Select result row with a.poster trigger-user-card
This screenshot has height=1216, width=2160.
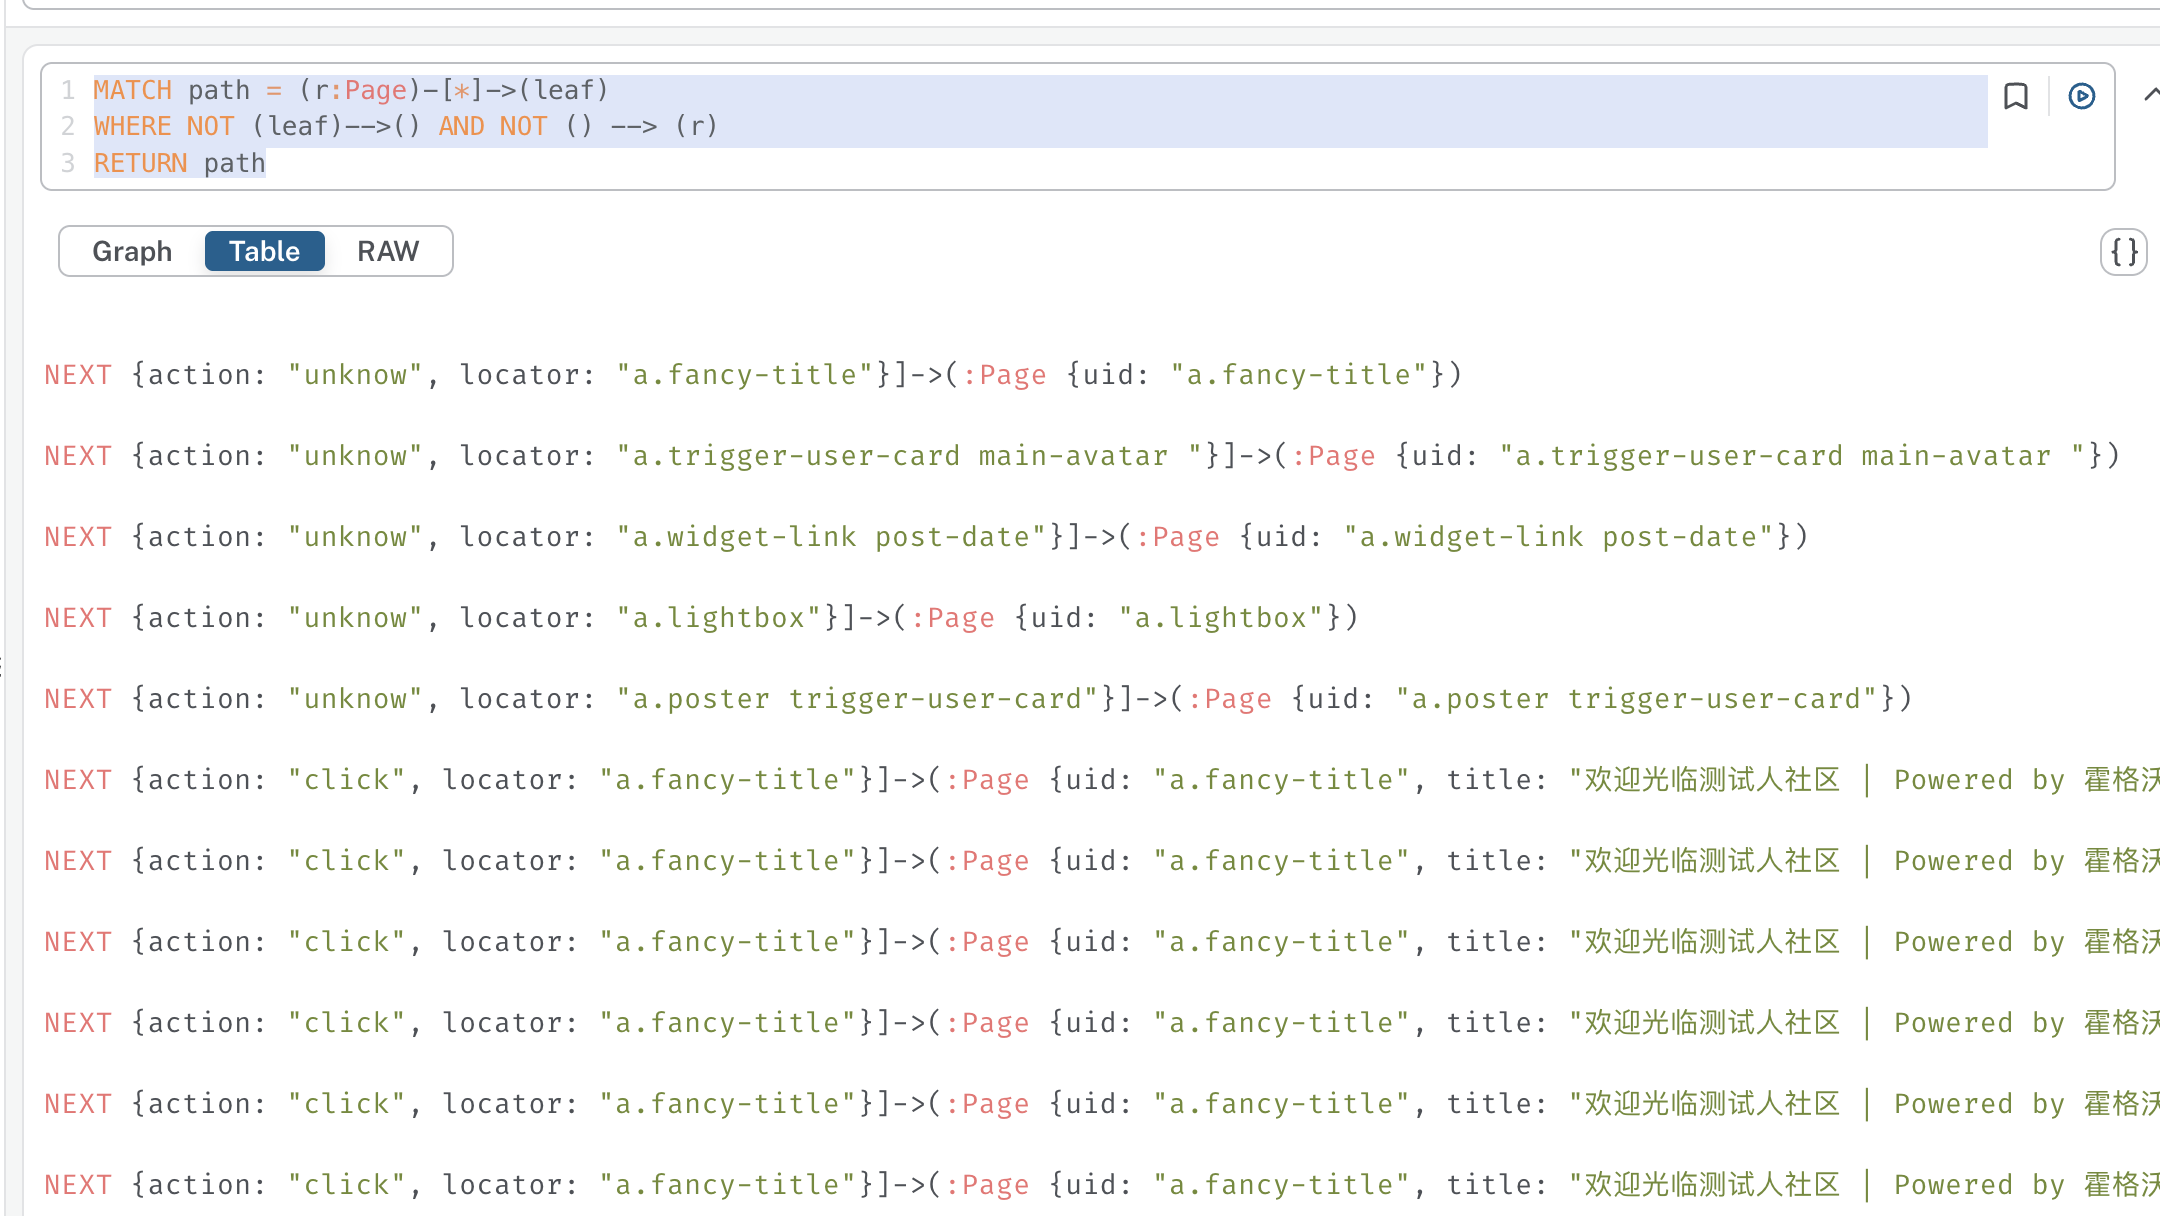click(x=978, y=699)
